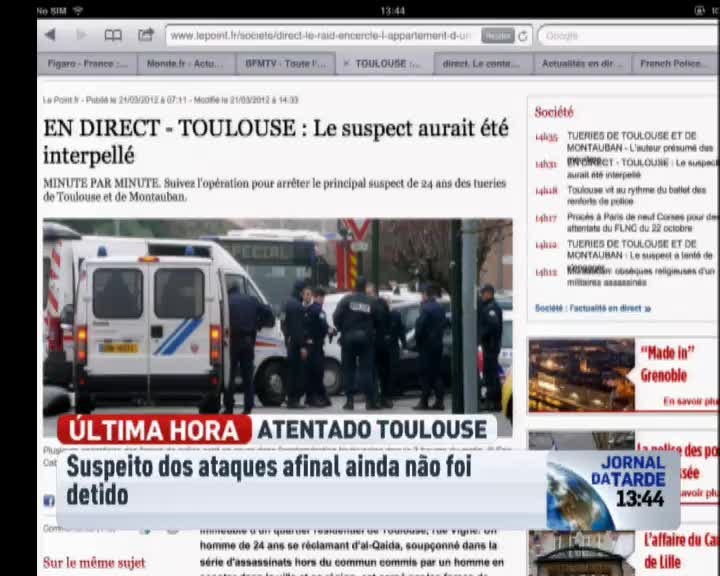Tap the Safari forward arrow
The image size is (720, 576).
point(82,35)
